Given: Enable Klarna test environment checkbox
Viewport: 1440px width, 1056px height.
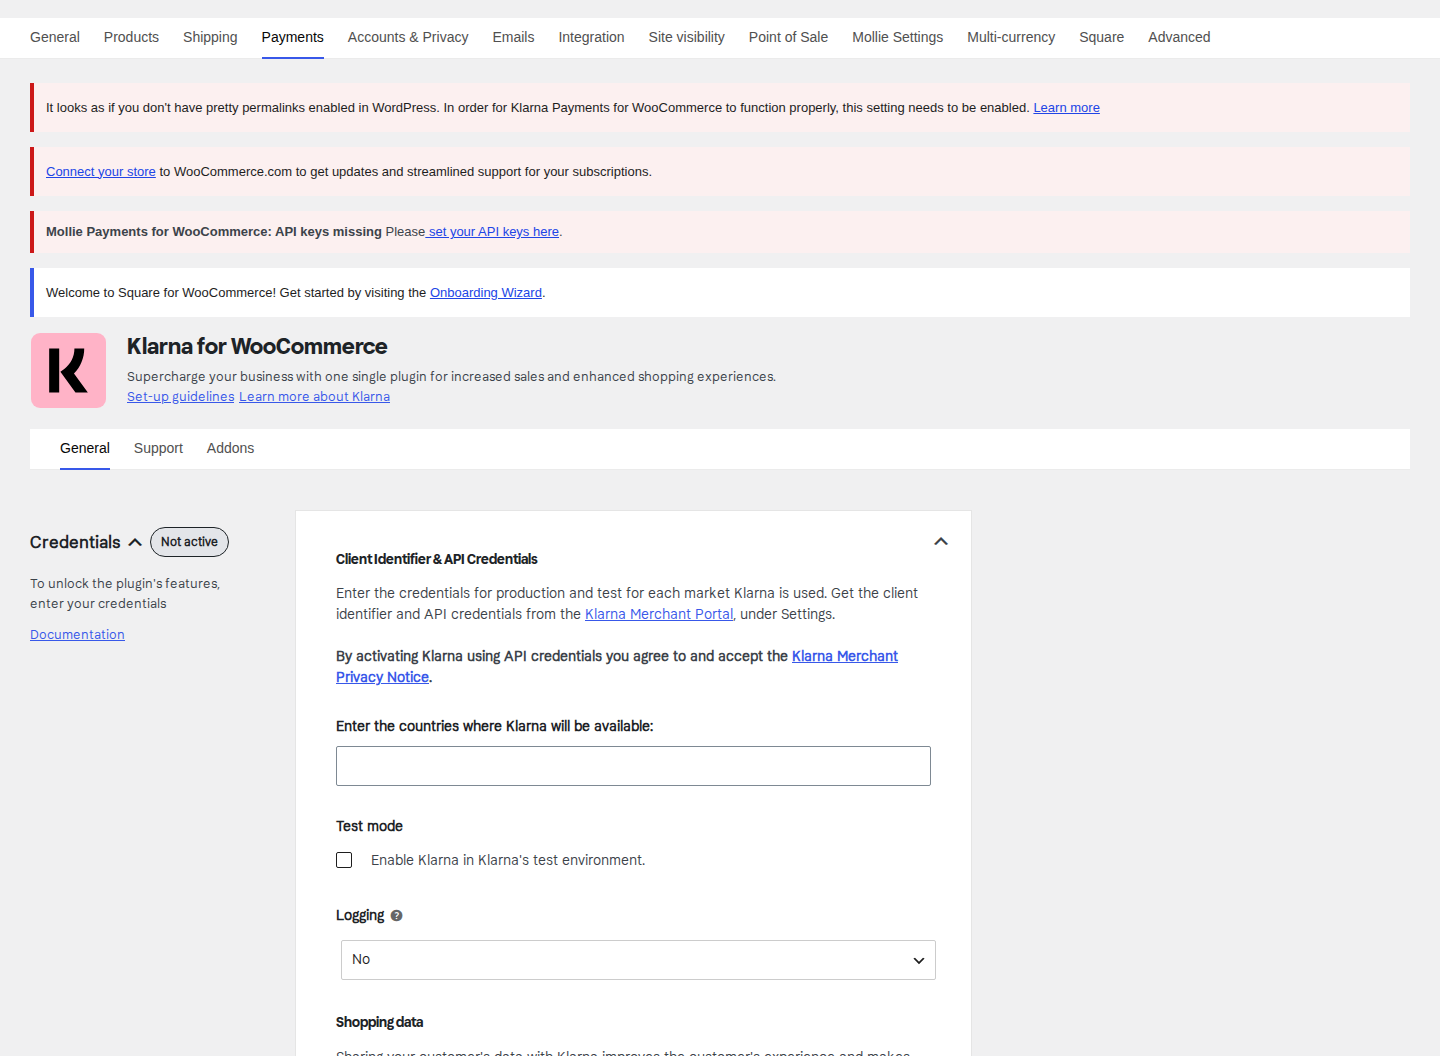Looking at the screenshot, I should [344, 860].
